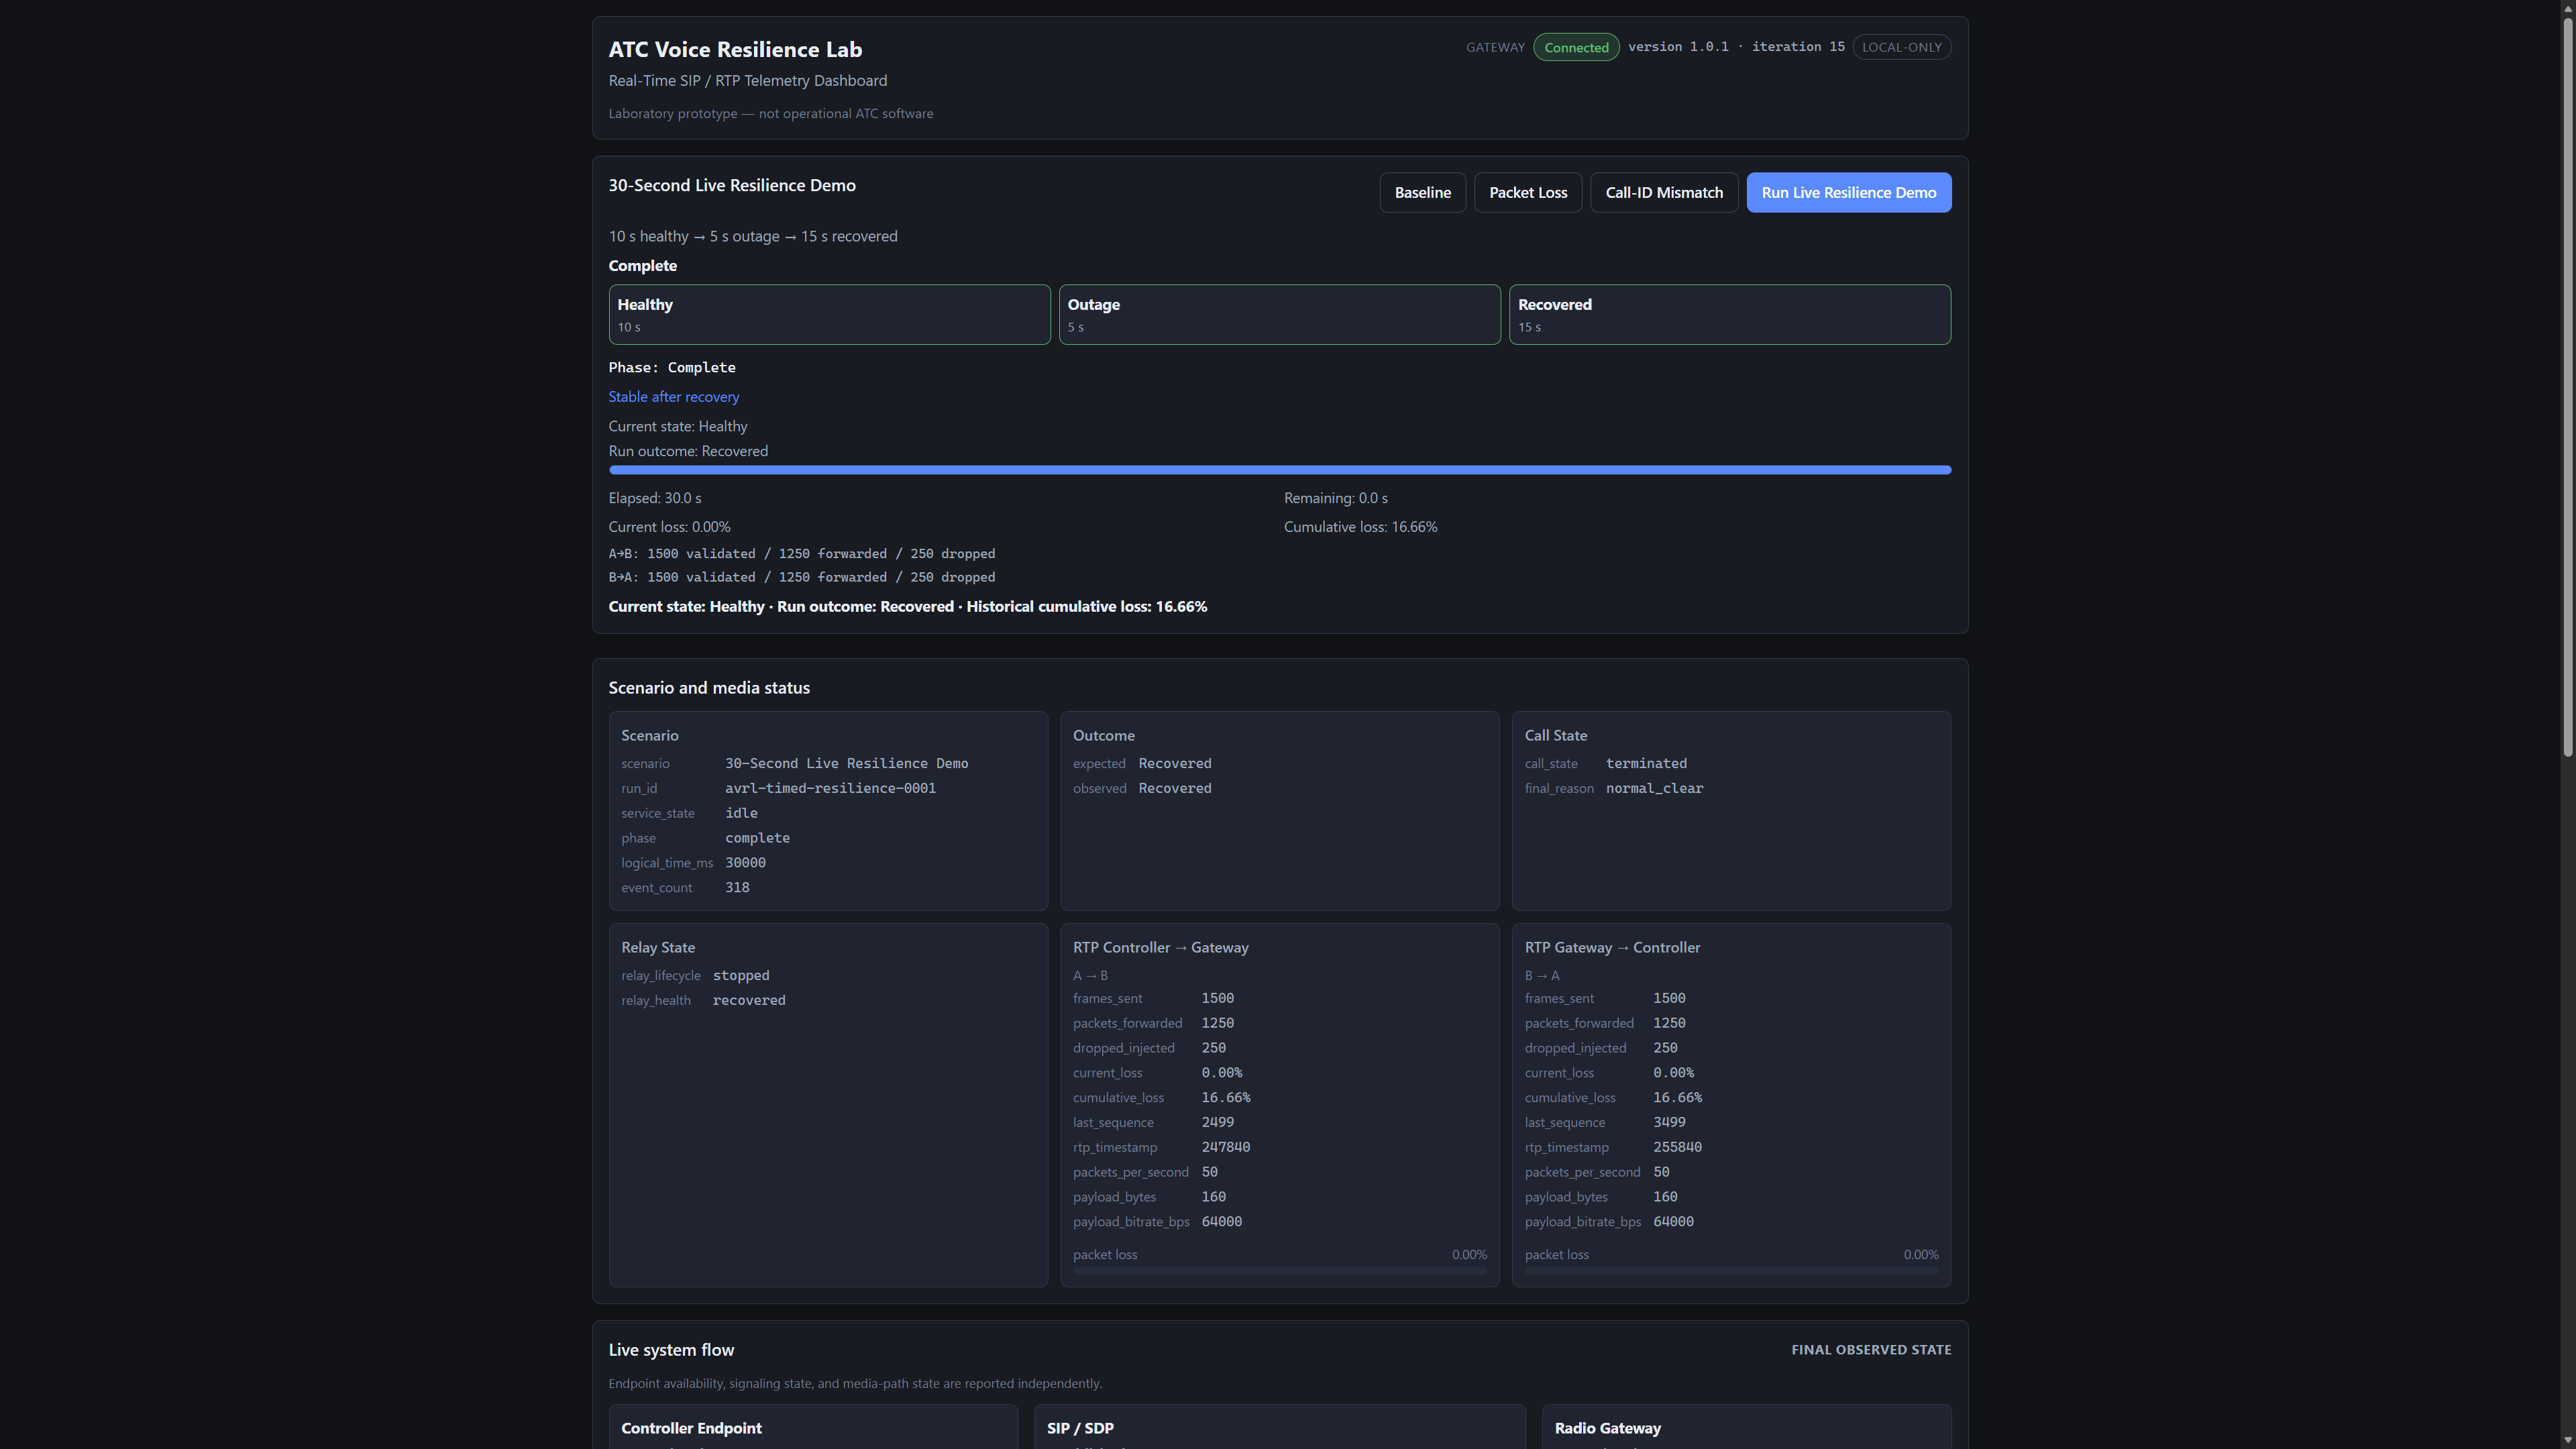Click Current loss: 0.00% in demo panel
Screen dimensions: 2576x1449
tap(669, 527)
